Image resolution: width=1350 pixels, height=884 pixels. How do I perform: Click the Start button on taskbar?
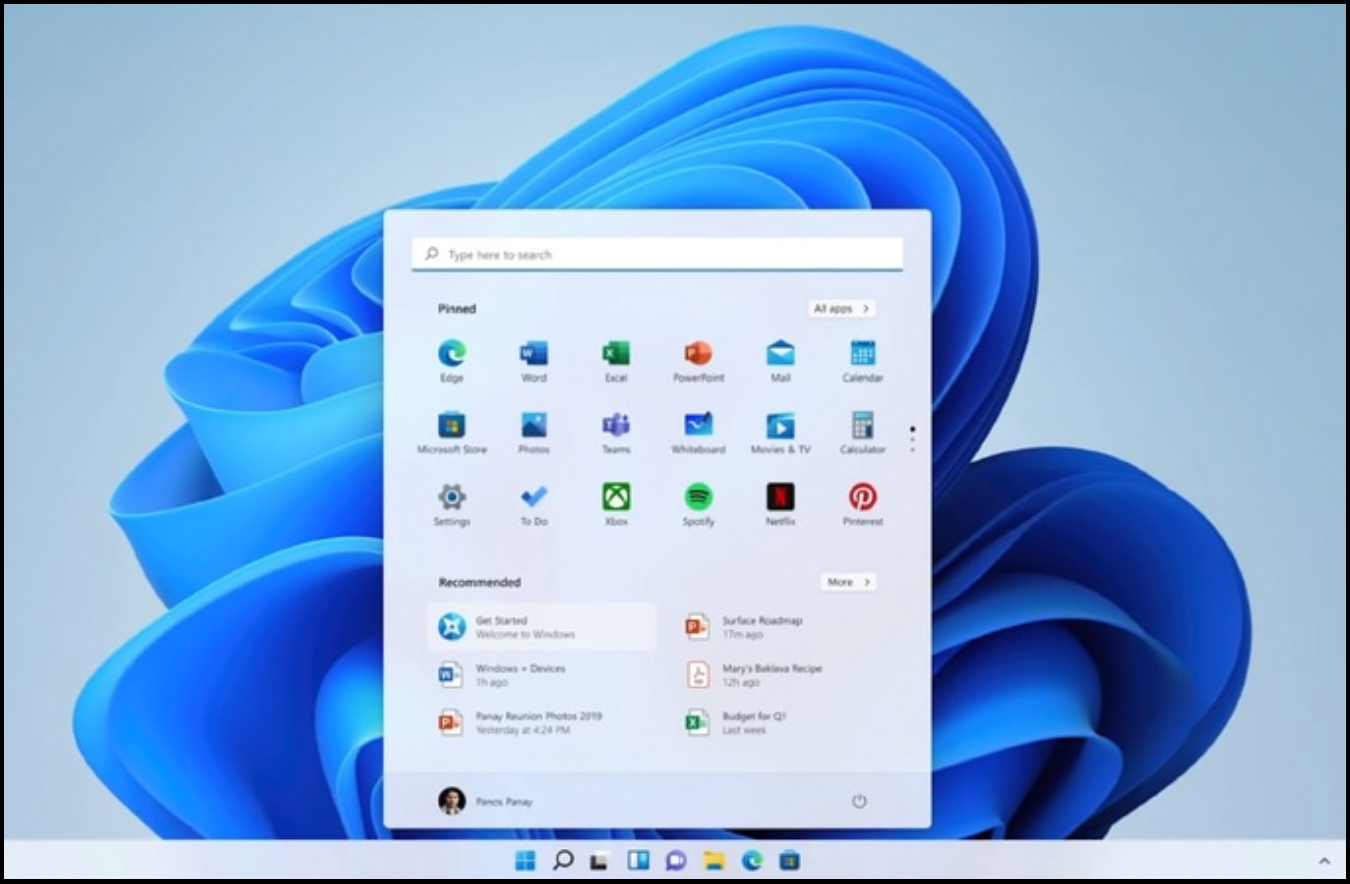[x=525, y=860]
